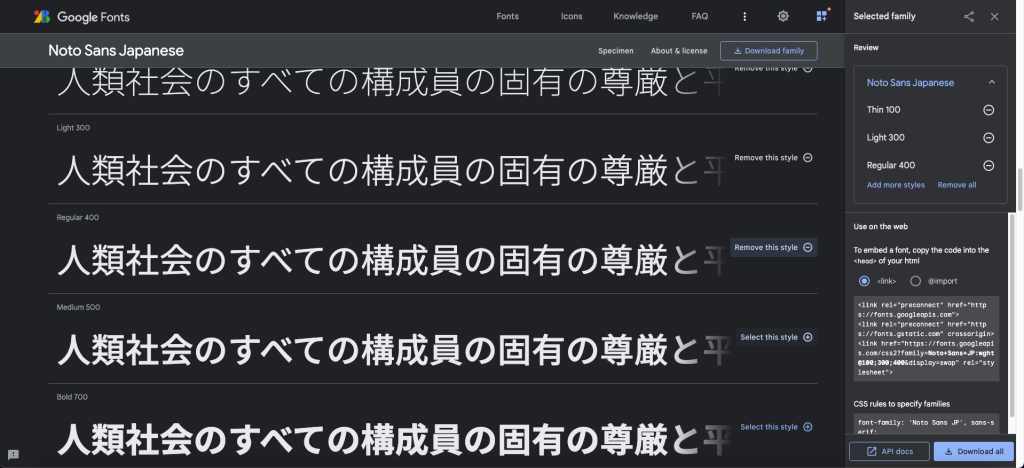The width and height of the screenshot is (1024, 468).
Task: Open the selected families grid icon
Action: [822, 16]
